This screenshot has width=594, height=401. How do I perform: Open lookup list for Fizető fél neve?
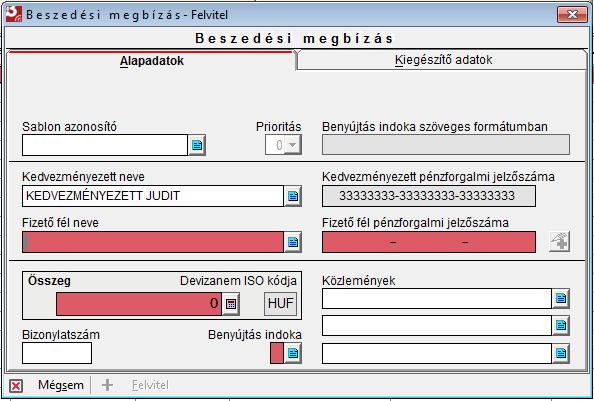(x=293, y=242)
